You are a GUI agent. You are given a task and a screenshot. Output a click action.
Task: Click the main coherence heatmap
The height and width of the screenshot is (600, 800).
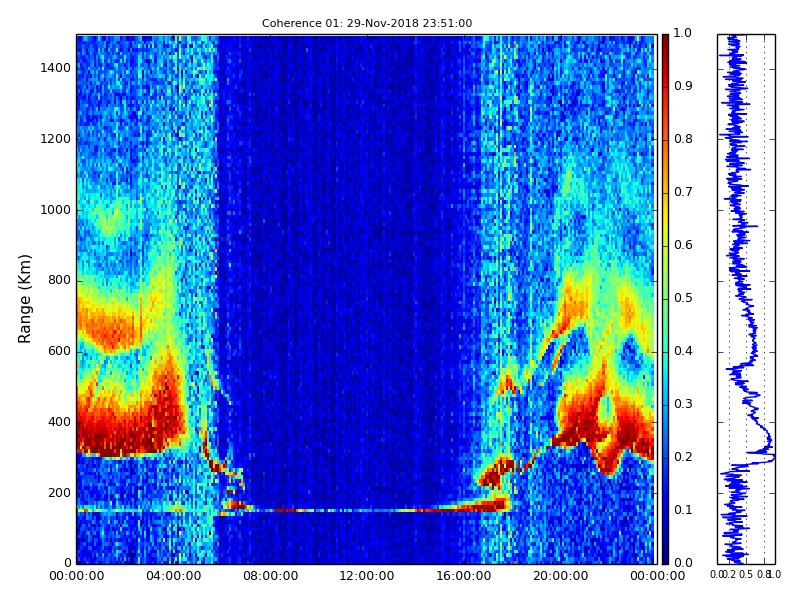tap(366, 299)
